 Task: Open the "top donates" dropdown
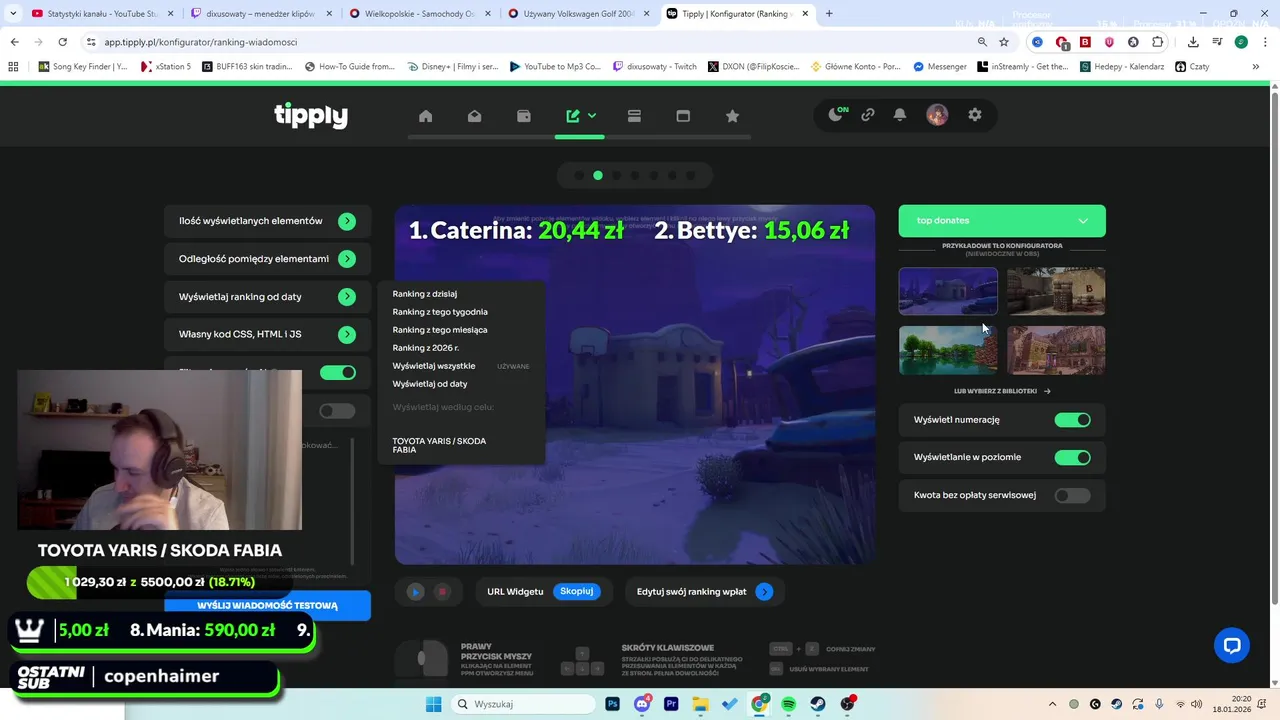(x=1002, y=221)
